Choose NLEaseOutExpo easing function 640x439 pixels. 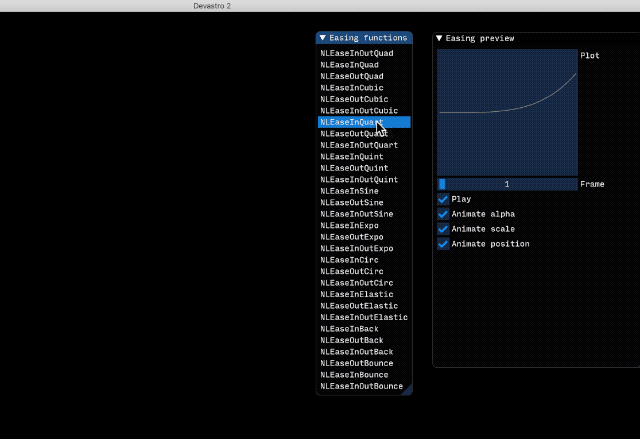351,237
